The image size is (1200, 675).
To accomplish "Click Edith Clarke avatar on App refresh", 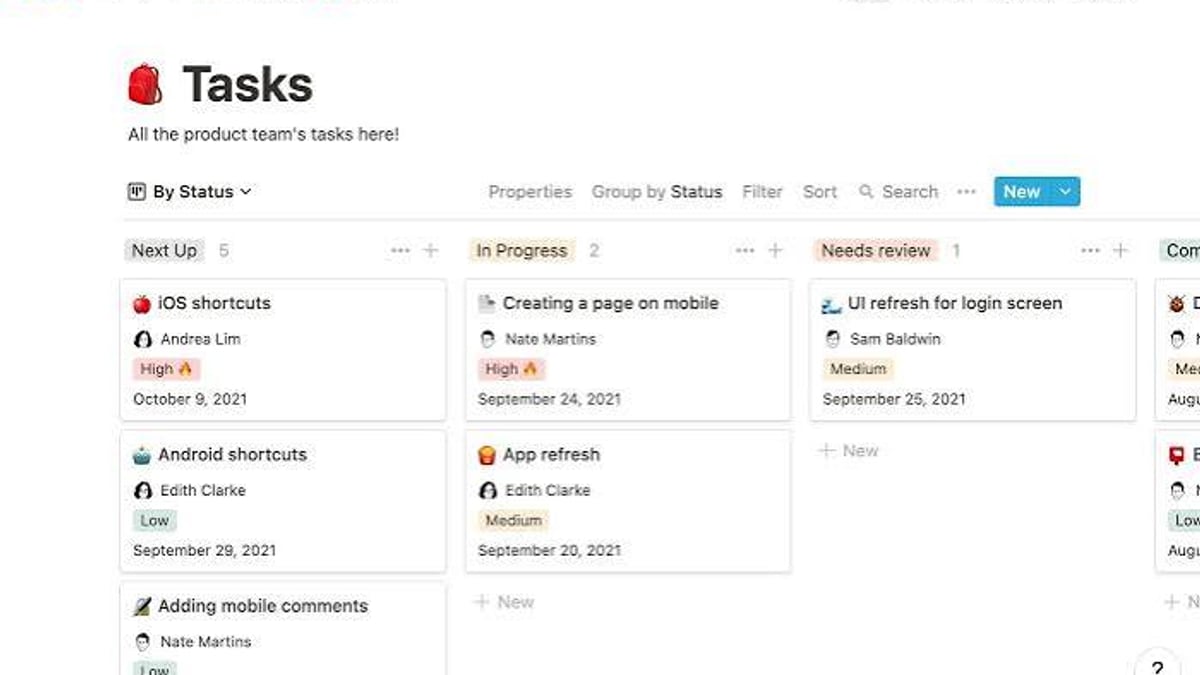I will [x=488, y=490].
